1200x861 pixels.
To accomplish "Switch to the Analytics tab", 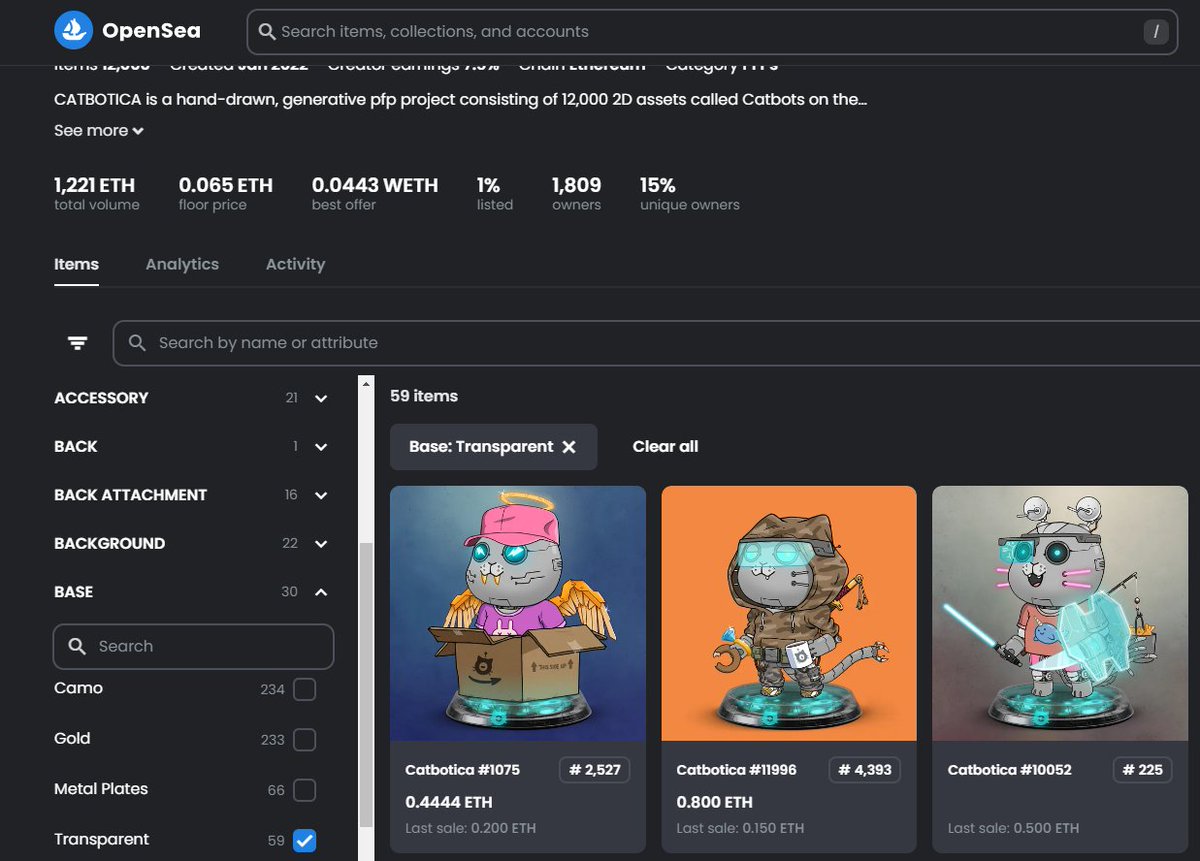I will [182, 264].
